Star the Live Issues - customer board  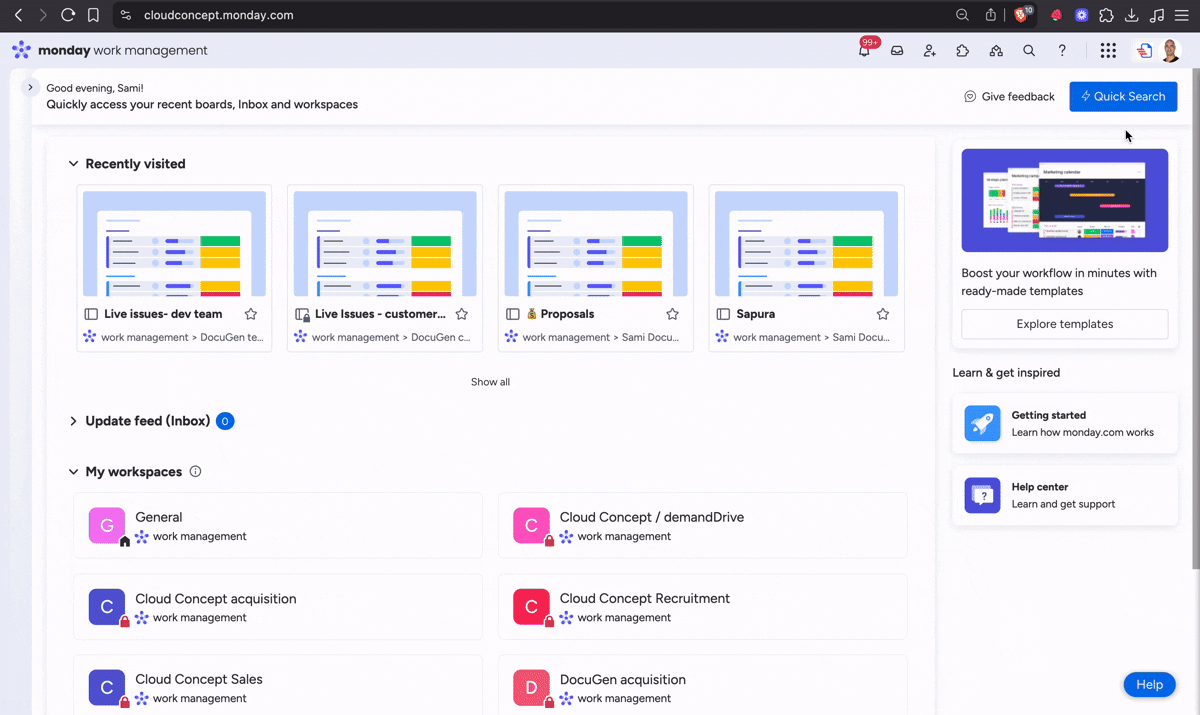pos(462,314)
